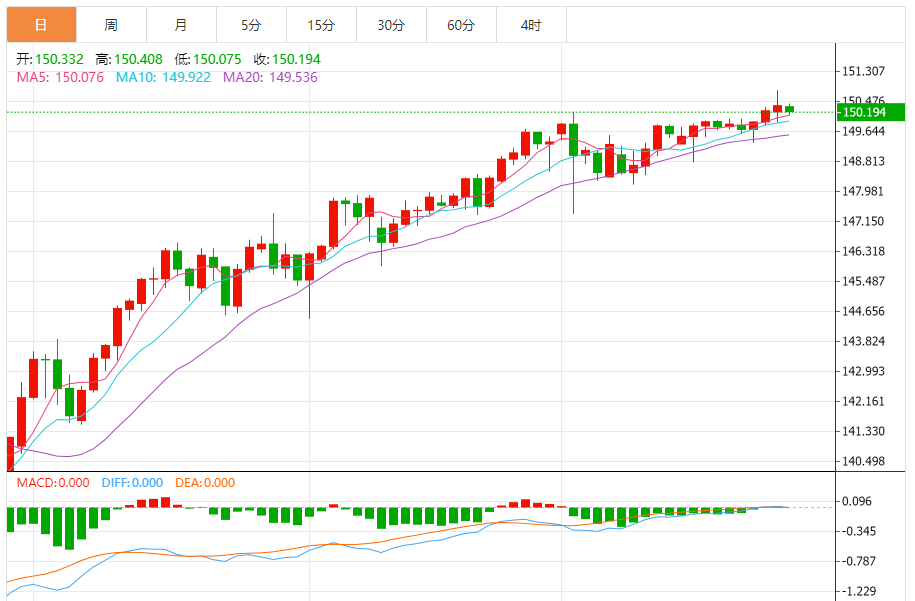Click the latest green candlestick at chart's right edge
The height and width of the screenshot is (601, 915).
(x=790, y=109)
